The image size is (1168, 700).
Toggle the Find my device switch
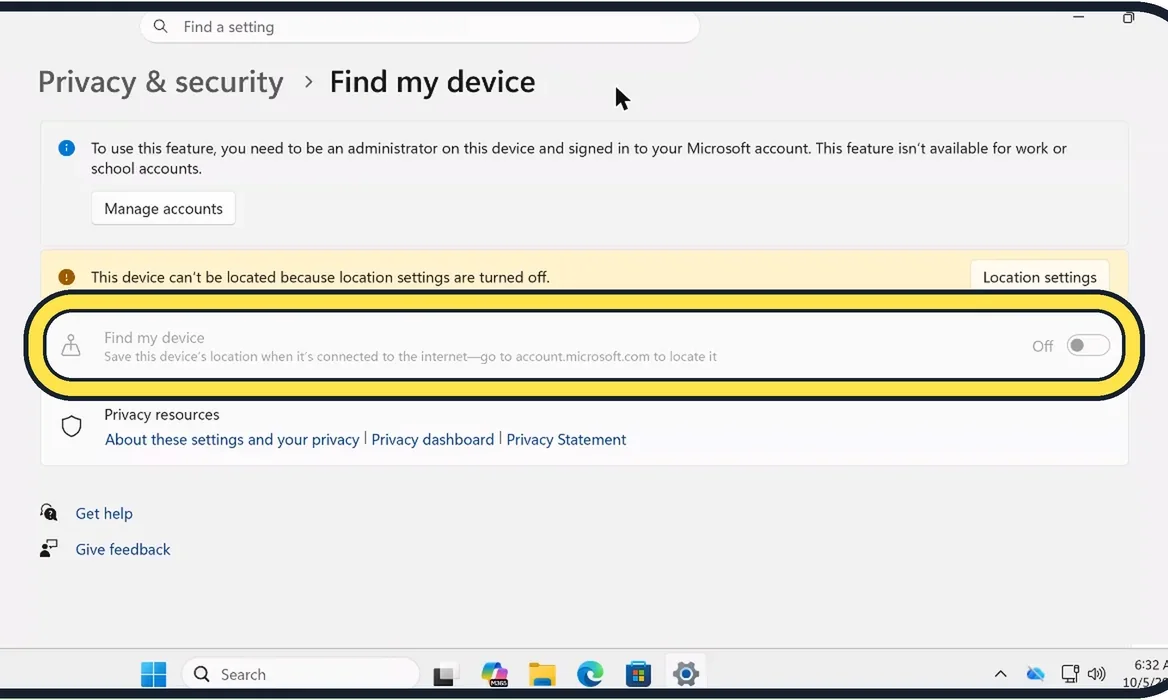tap(1088, 346)
